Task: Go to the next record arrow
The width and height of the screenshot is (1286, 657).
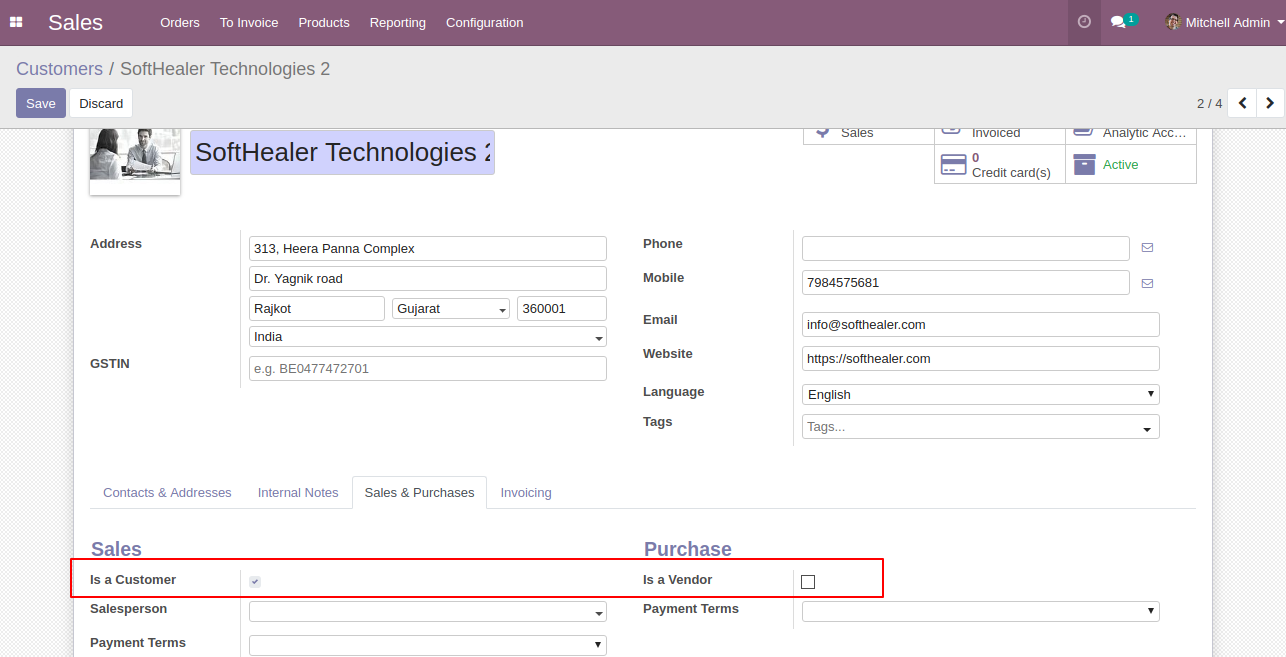Action: point(1270,103)
